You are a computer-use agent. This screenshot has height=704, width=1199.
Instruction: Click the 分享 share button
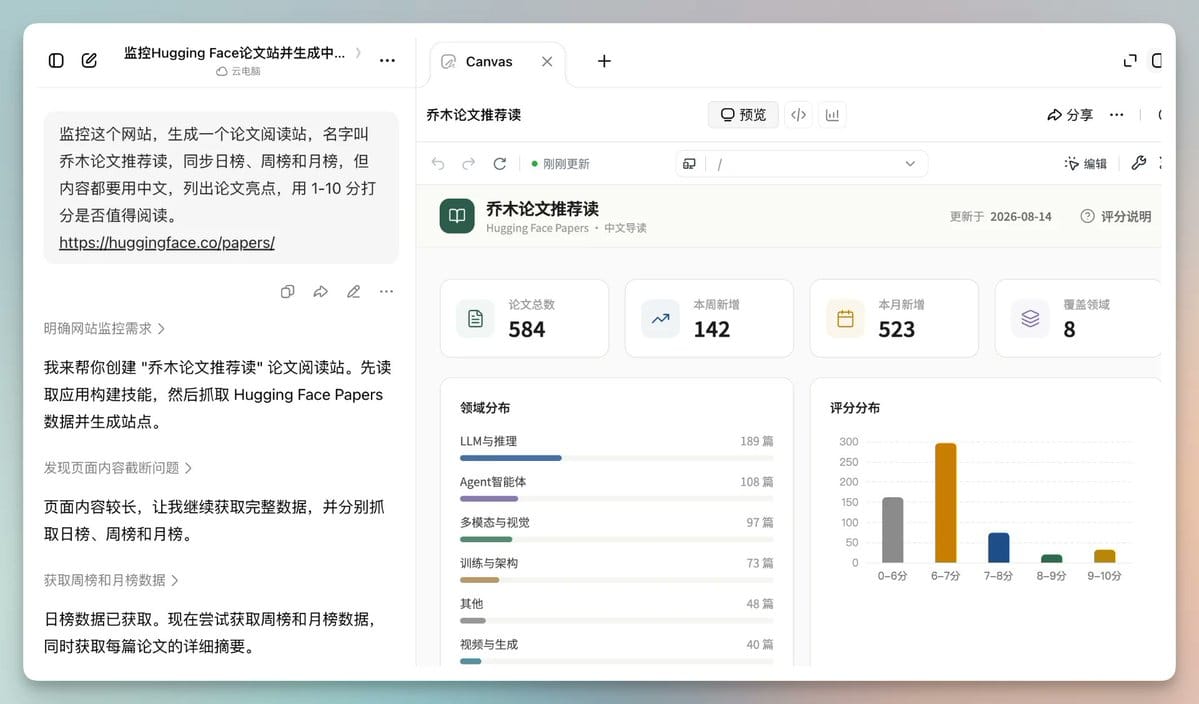pos(1070,115)
